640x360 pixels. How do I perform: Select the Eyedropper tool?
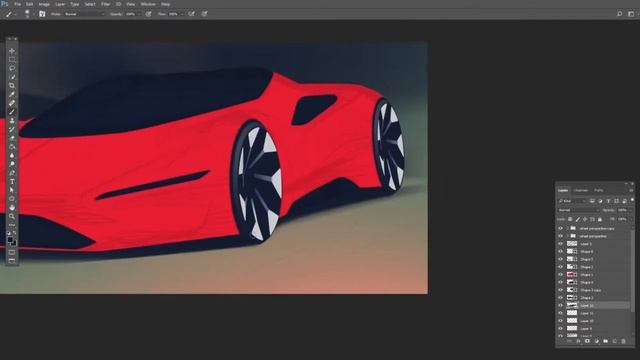12,94
